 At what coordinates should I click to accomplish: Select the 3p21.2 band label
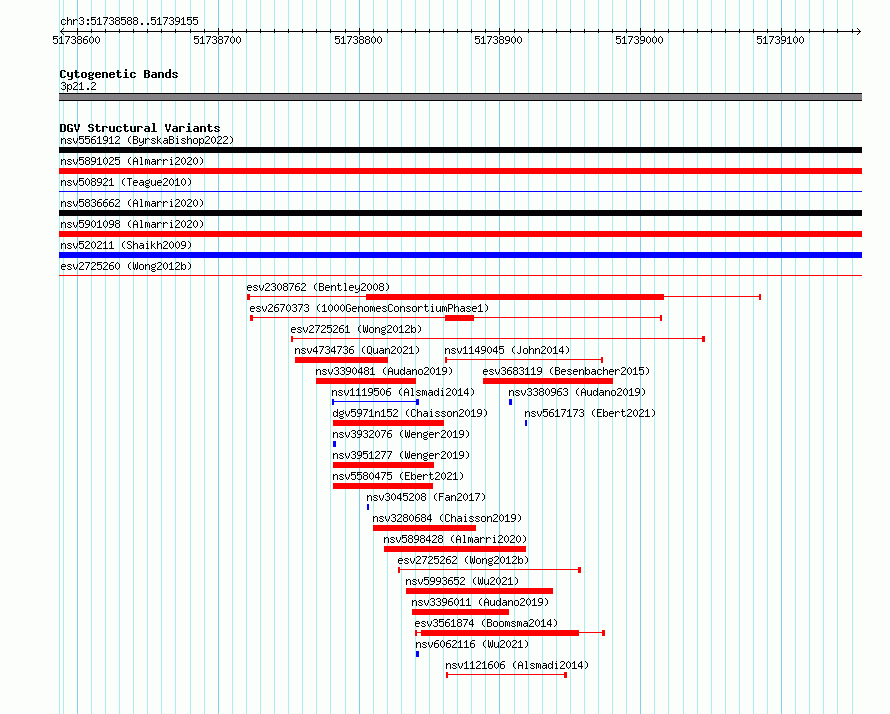[x=78, y=86]
